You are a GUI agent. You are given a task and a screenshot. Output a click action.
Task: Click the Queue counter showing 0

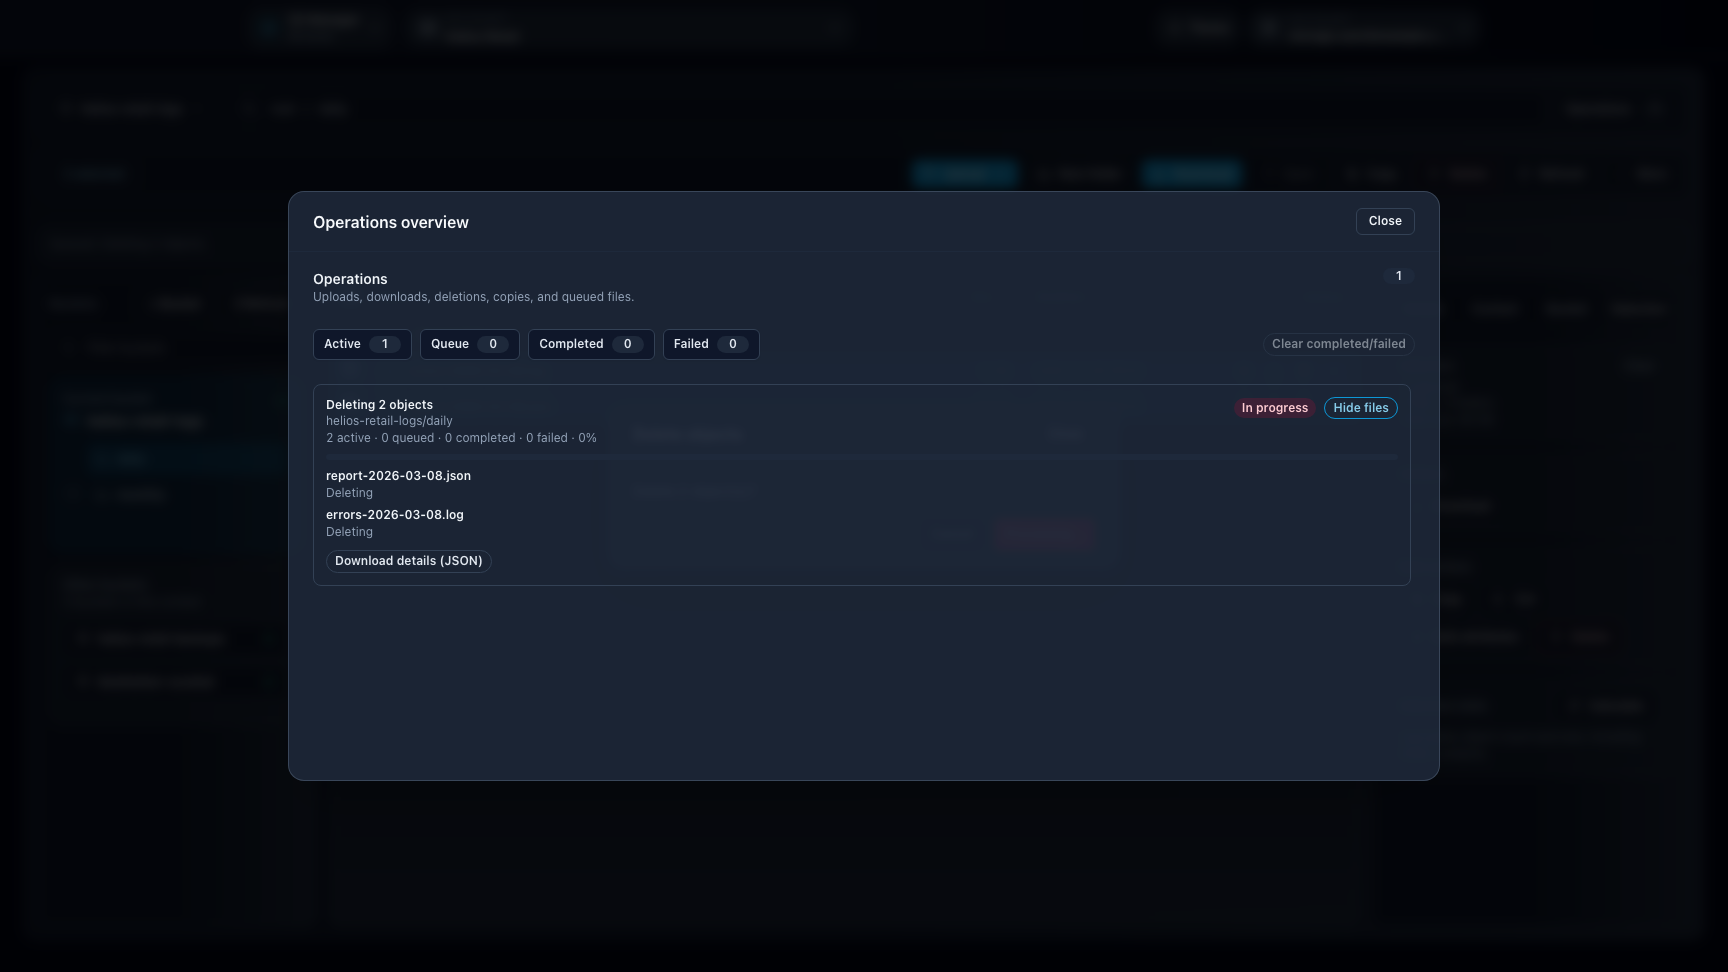(x=492, y=343)
